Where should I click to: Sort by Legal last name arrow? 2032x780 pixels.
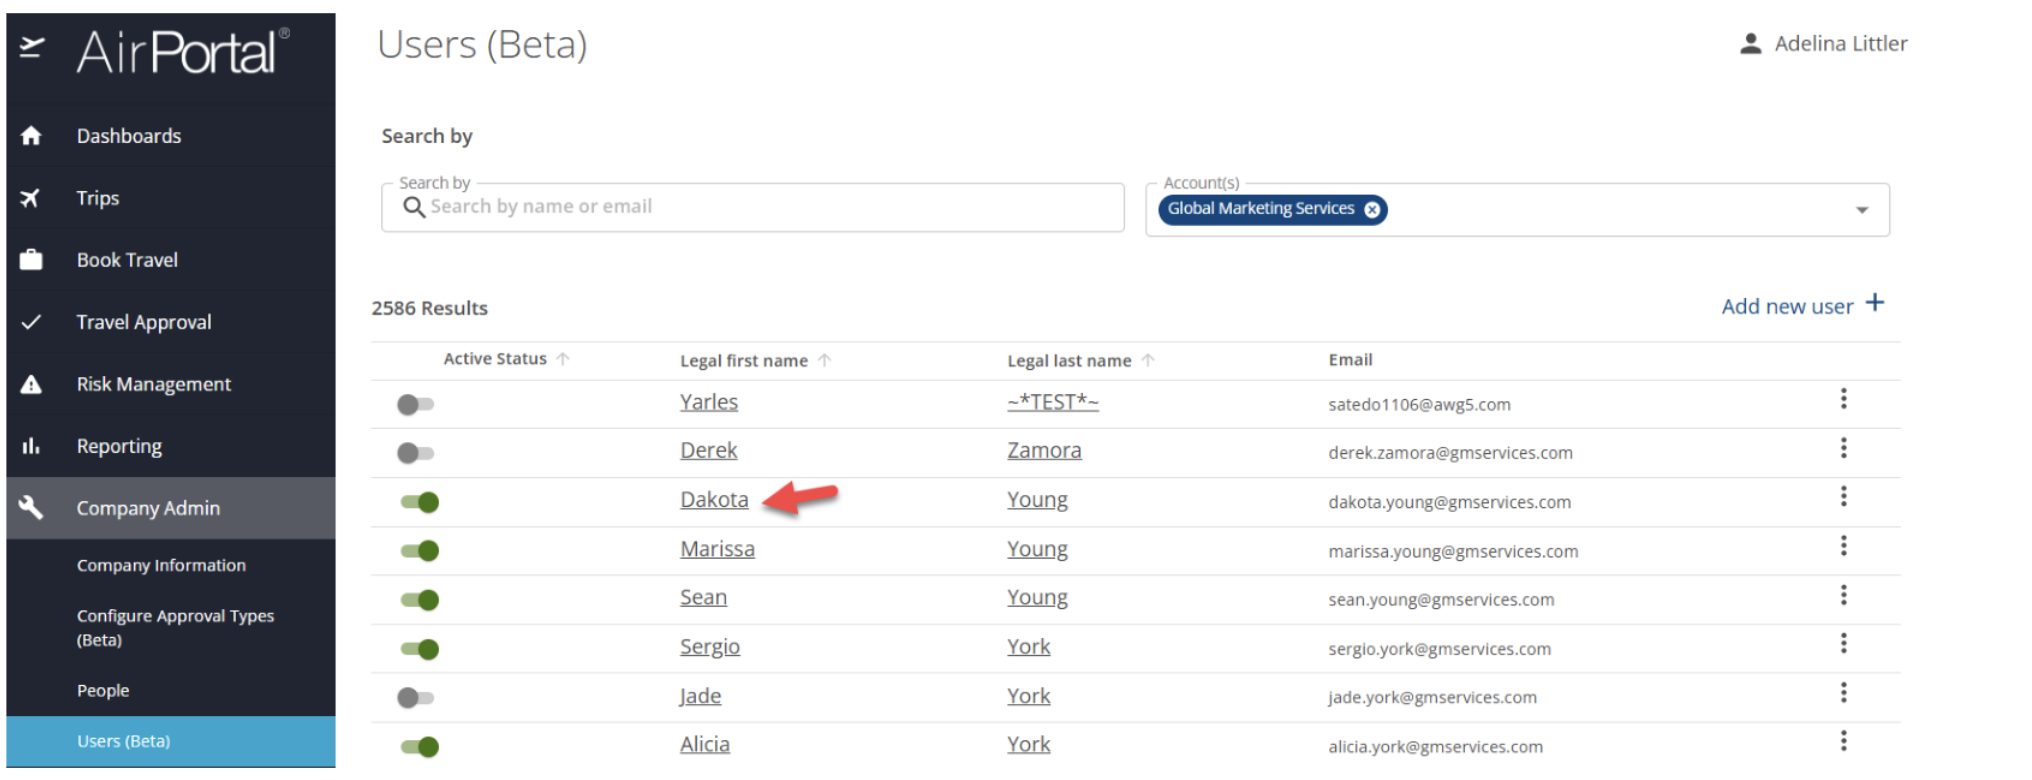coord(1148,360)
